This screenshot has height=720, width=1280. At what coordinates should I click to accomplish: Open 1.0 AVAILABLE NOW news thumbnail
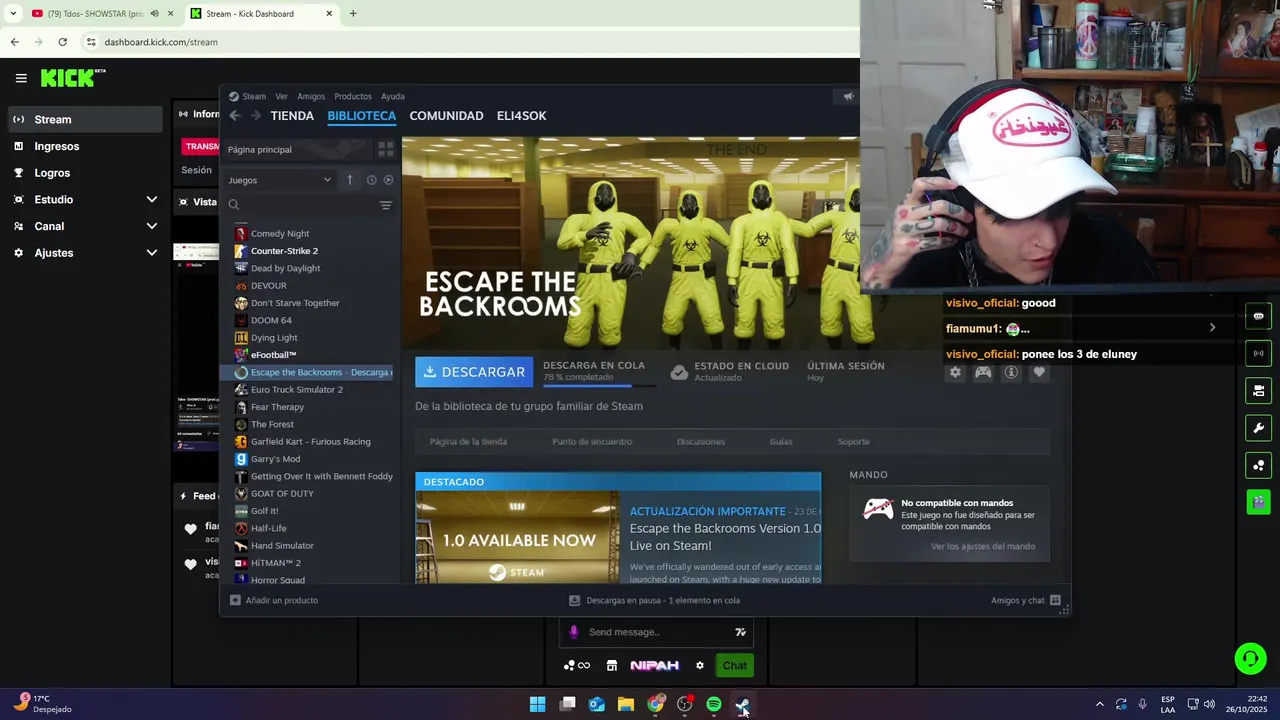click(x=517, y=537)
